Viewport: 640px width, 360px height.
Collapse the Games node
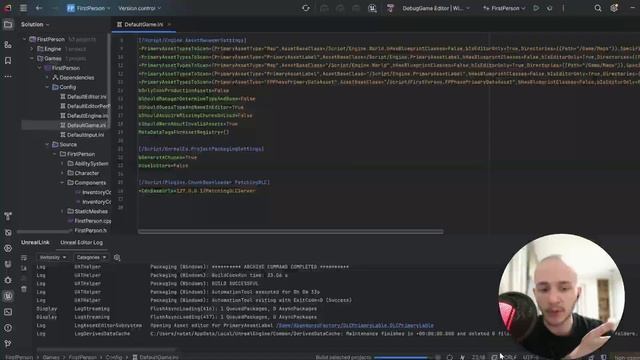32,58
